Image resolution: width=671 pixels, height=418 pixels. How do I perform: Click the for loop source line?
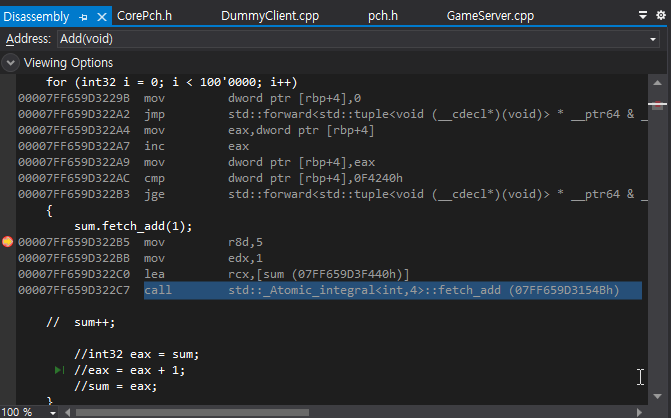172,82
